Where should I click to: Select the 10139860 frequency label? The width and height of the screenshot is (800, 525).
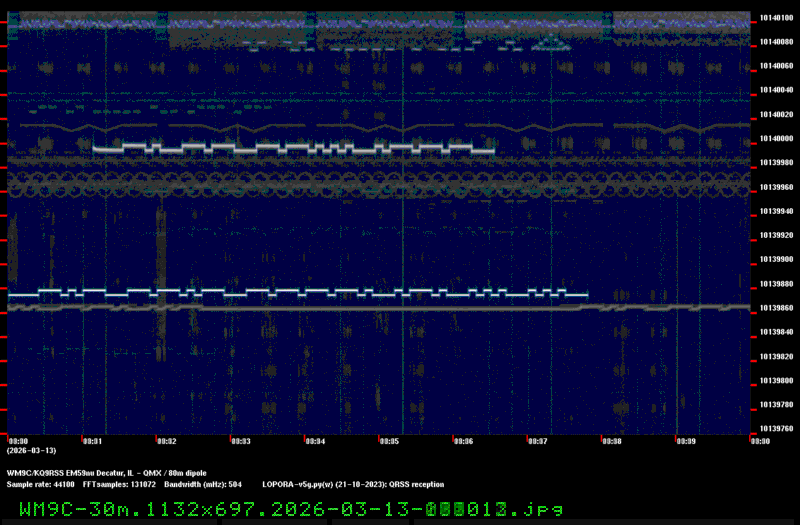(x=776, y=308)
